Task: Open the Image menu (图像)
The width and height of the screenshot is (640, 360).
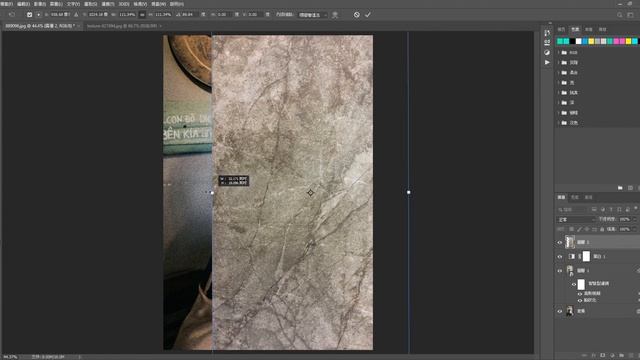Action: [x=40, y=4]
